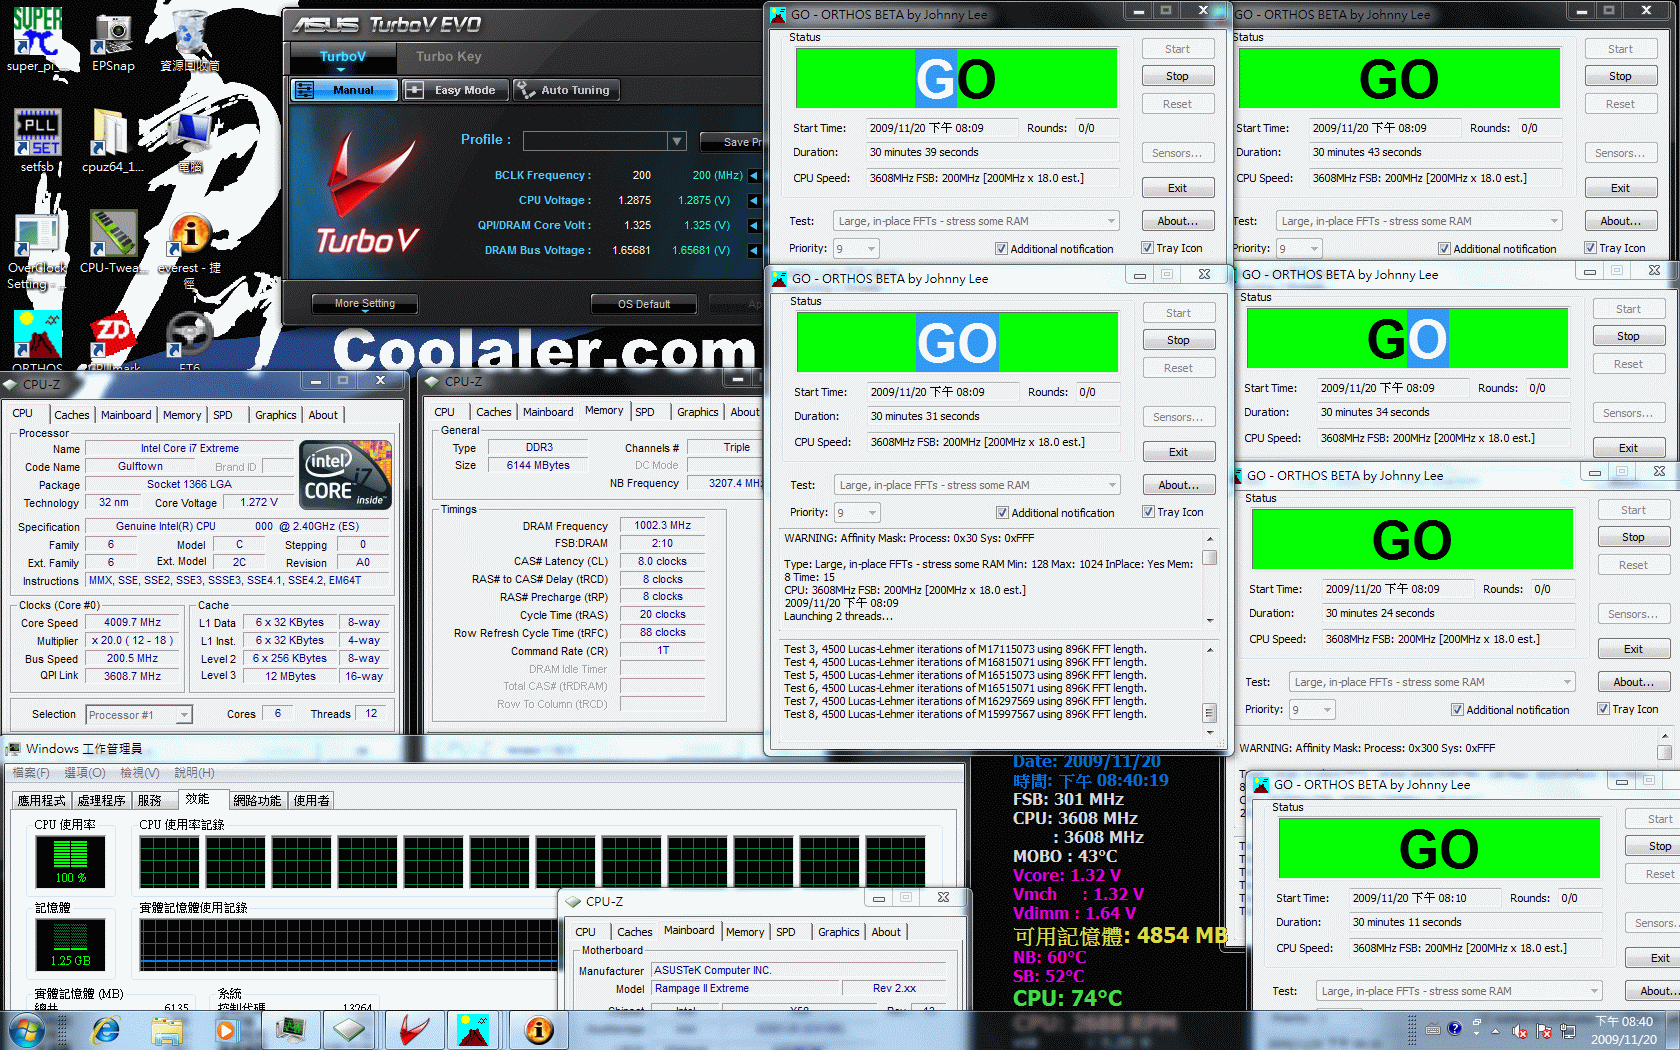Switch to CPU-Z taskbar icon
Screen dimensions: 1680x1050
(x=350, y=1030)
